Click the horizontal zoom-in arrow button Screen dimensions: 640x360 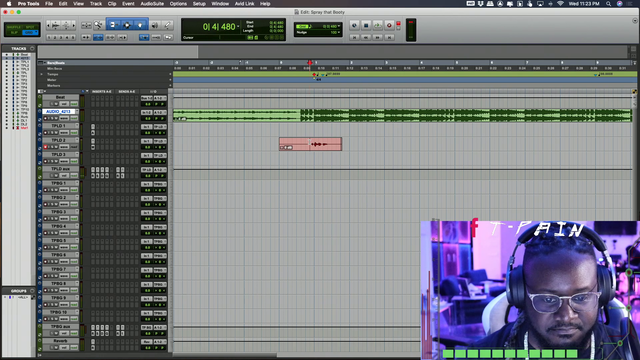click(73, 25)
